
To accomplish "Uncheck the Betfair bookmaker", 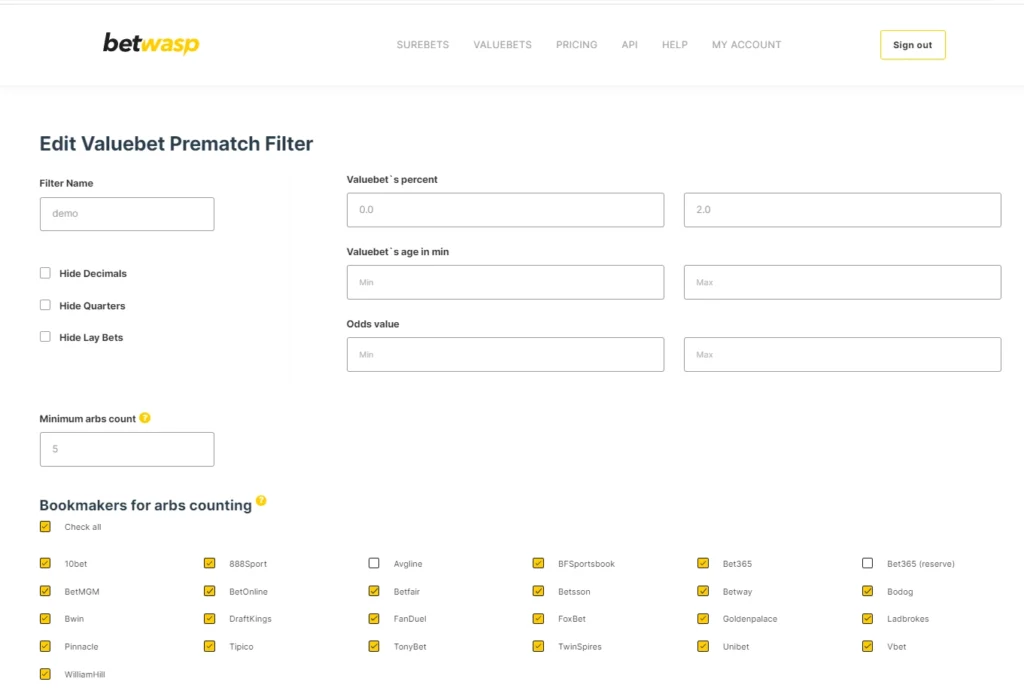I will click(x=374, y=591).
